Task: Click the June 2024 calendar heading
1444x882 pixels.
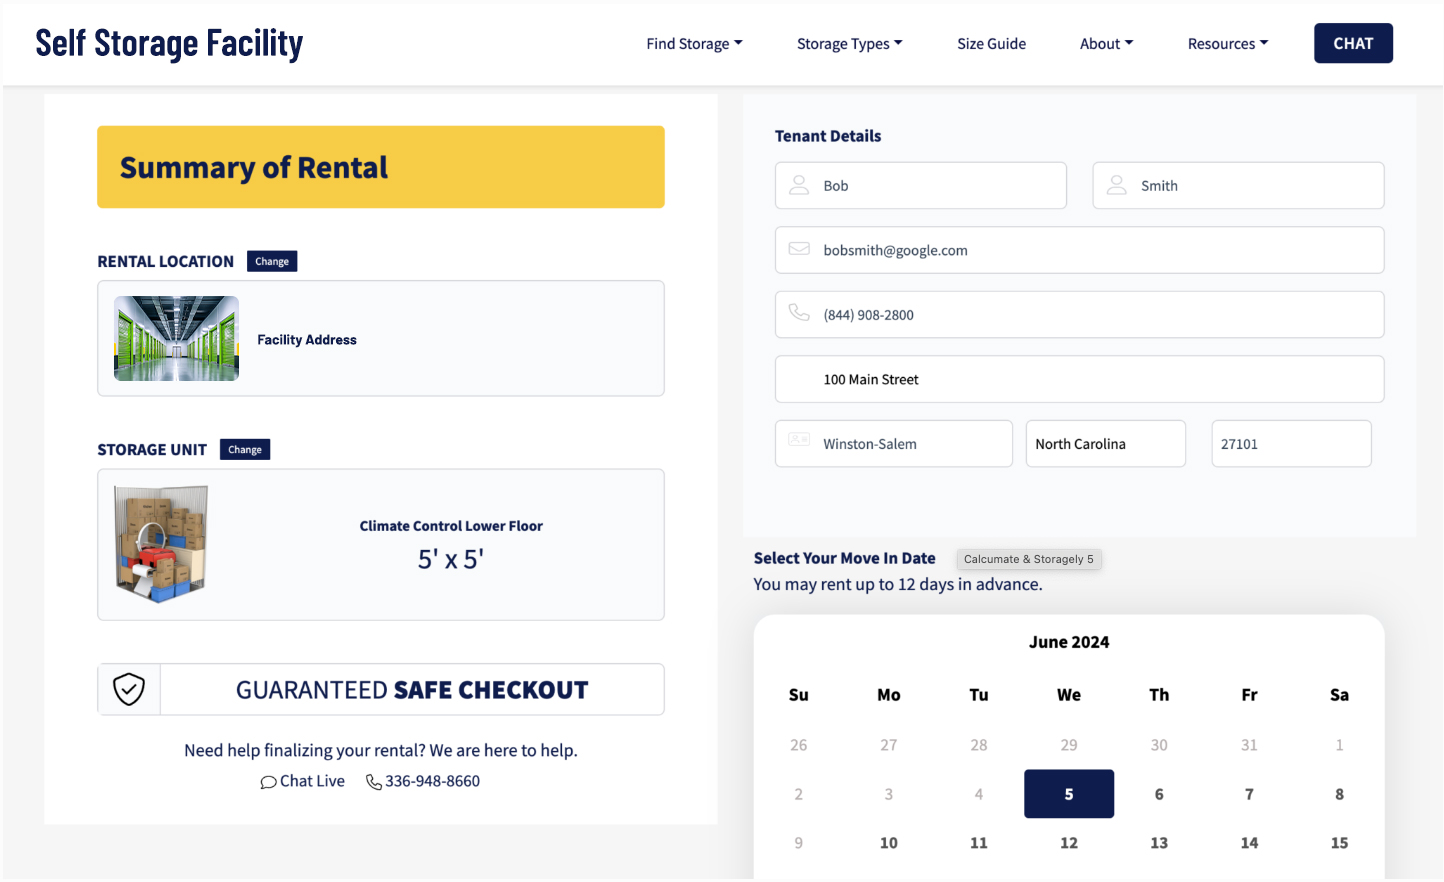Action: click(1069, 642)
